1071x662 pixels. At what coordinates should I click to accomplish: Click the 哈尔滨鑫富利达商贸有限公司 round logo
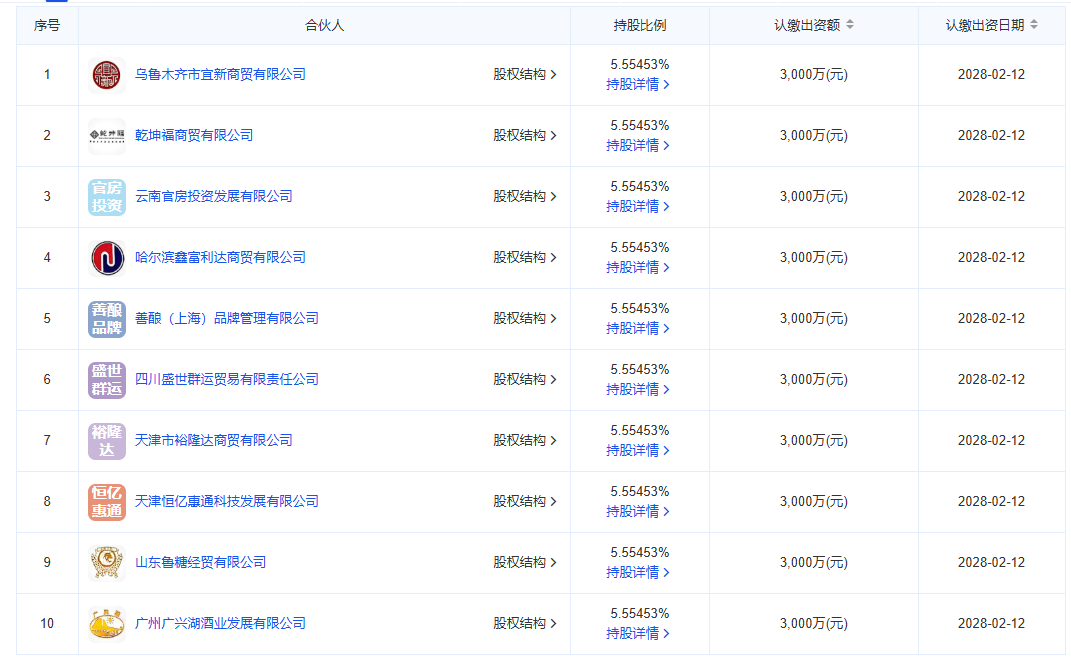tap(107, 258)
